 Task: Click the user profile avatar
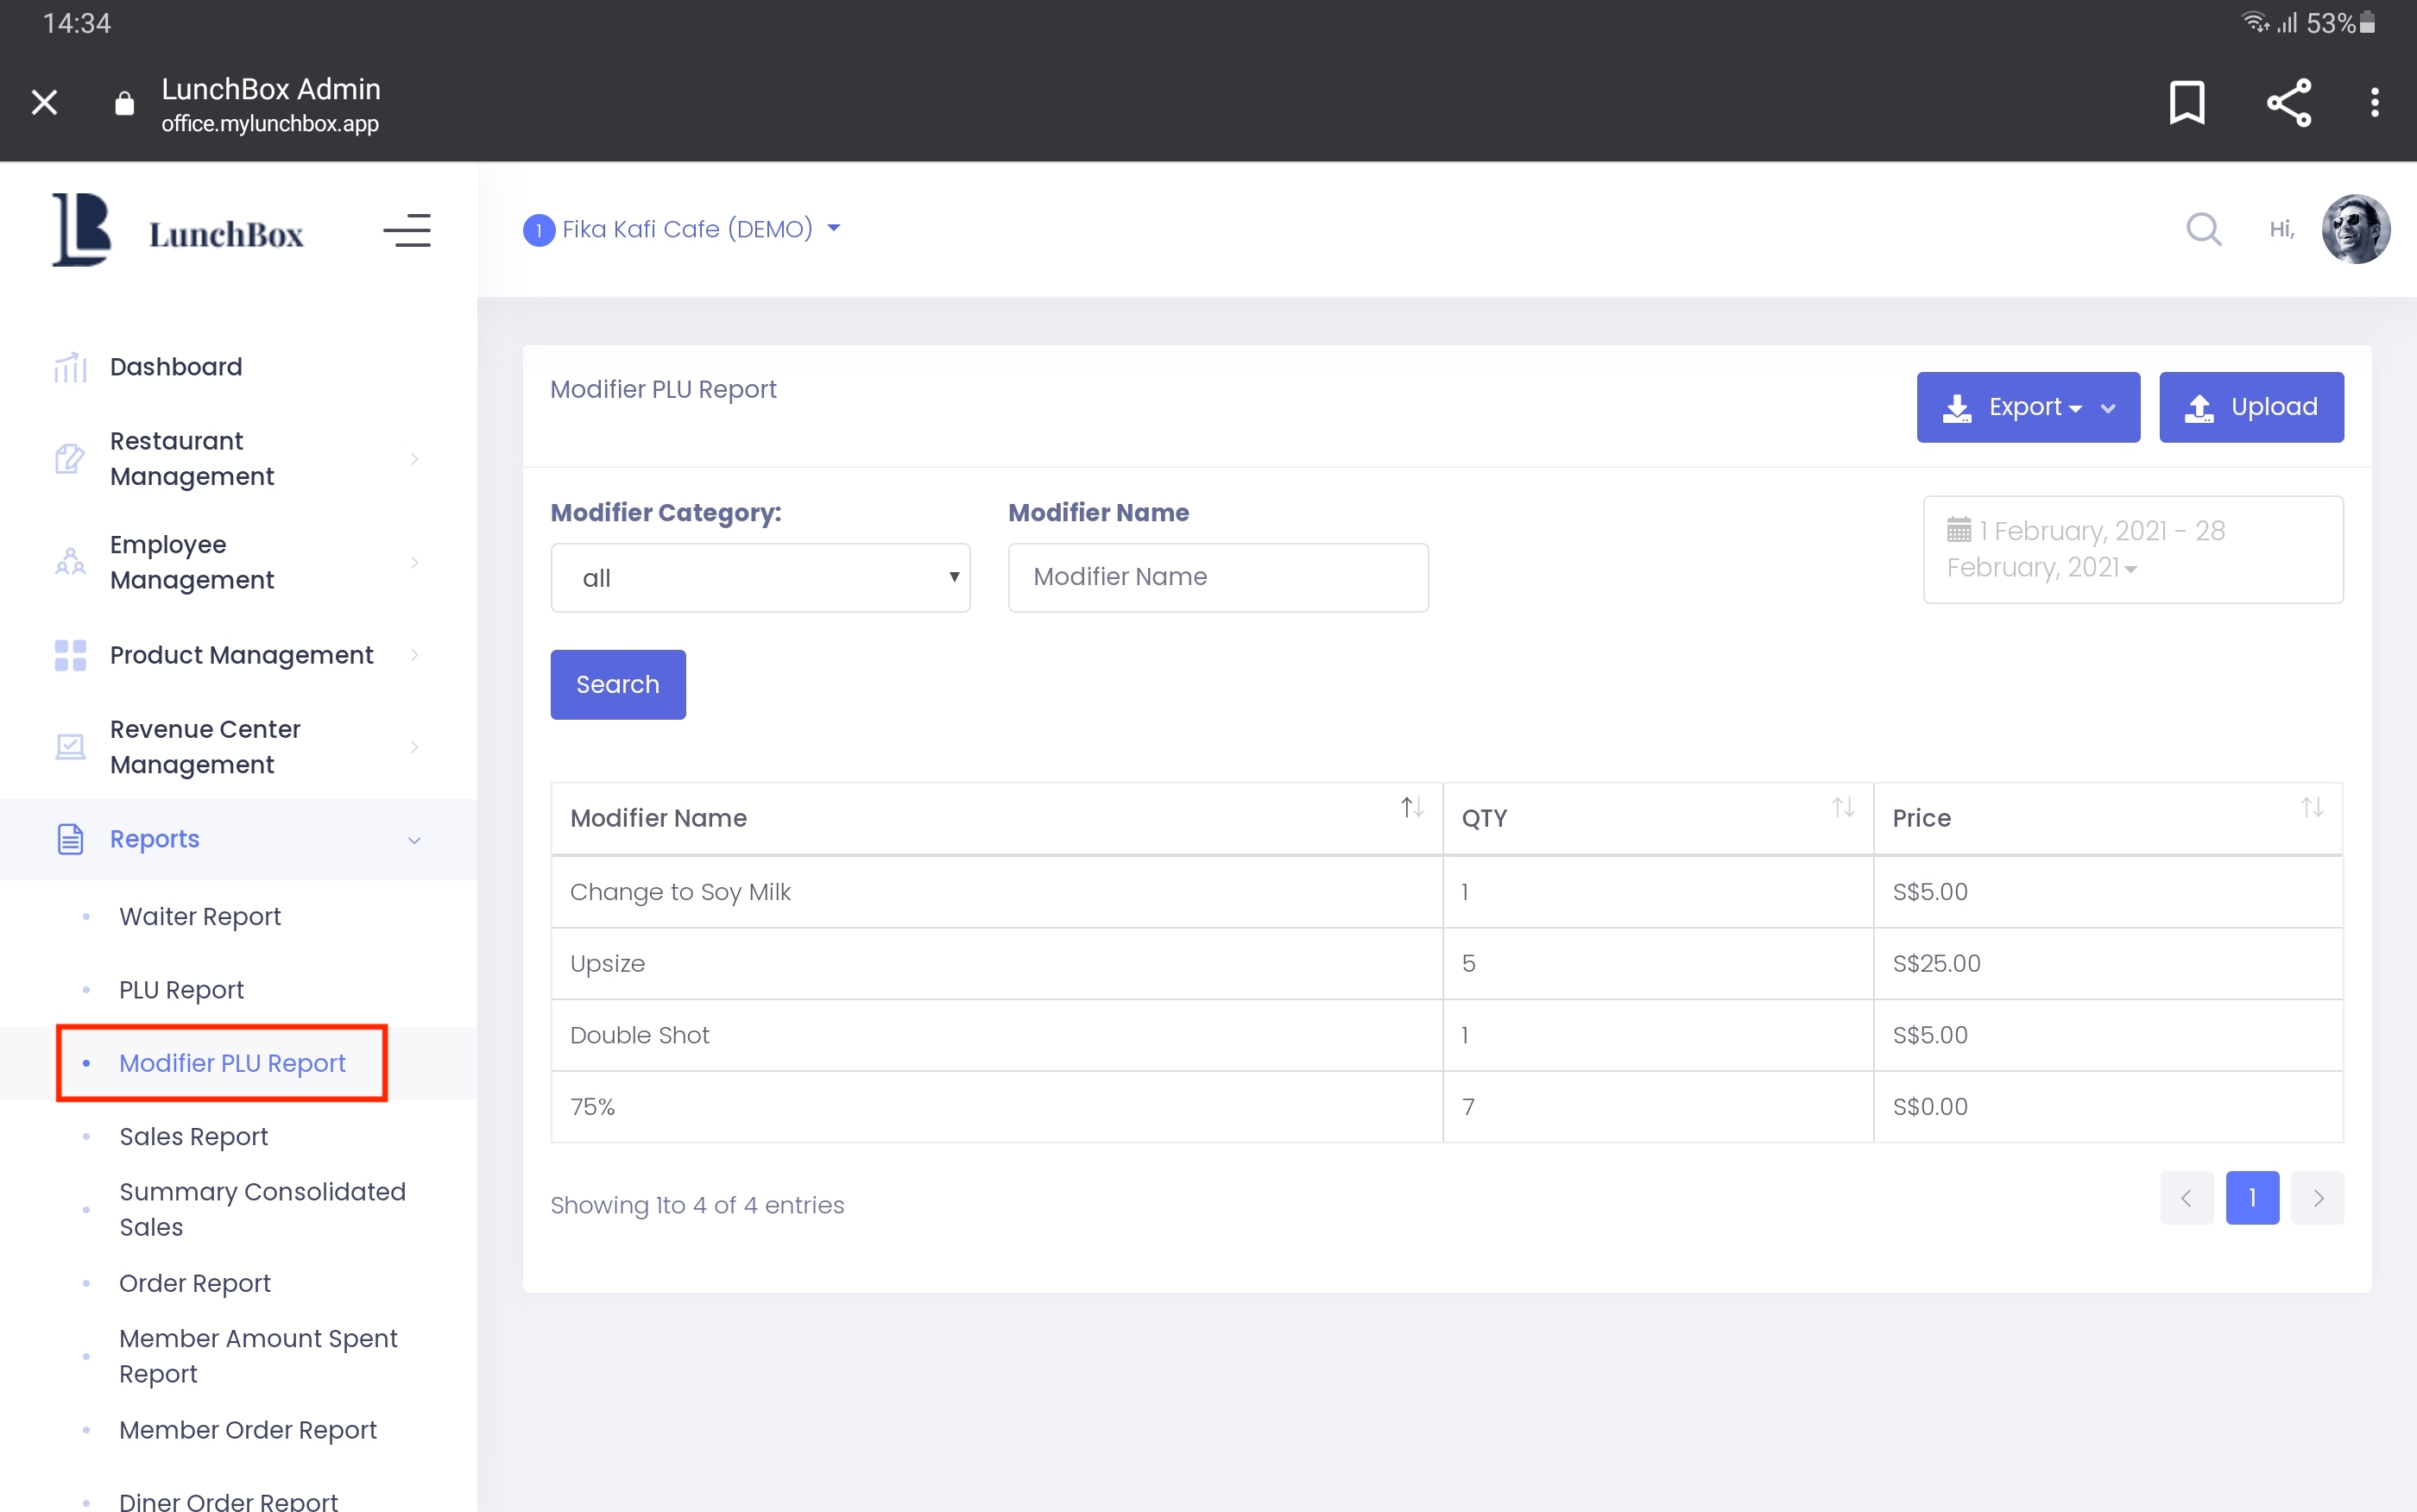(x=2355, y=229)
